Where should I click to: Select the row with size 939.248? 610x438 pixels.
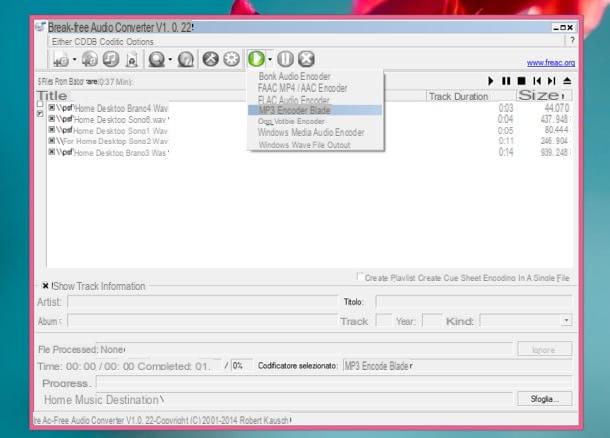pyautogui.click(x=309, y=152)
